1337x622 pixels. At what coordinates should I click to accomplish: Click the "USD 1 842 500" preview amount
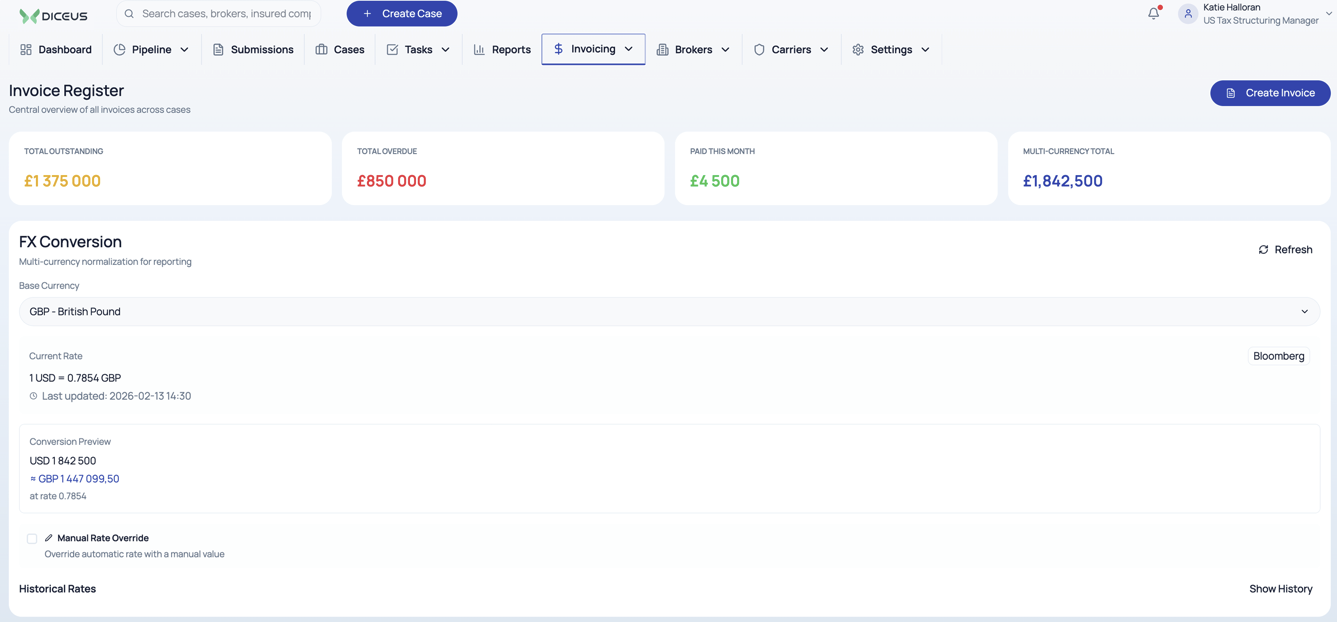[x=63, y=461]
